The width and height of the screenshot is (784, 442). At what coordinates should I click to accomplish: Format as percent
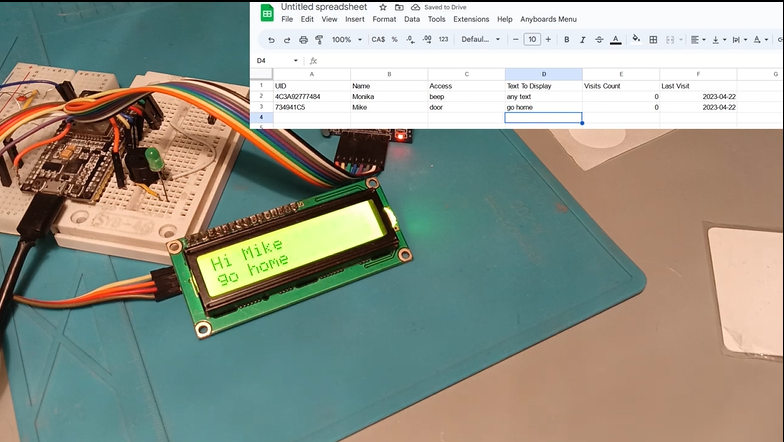tap(394, 40)
